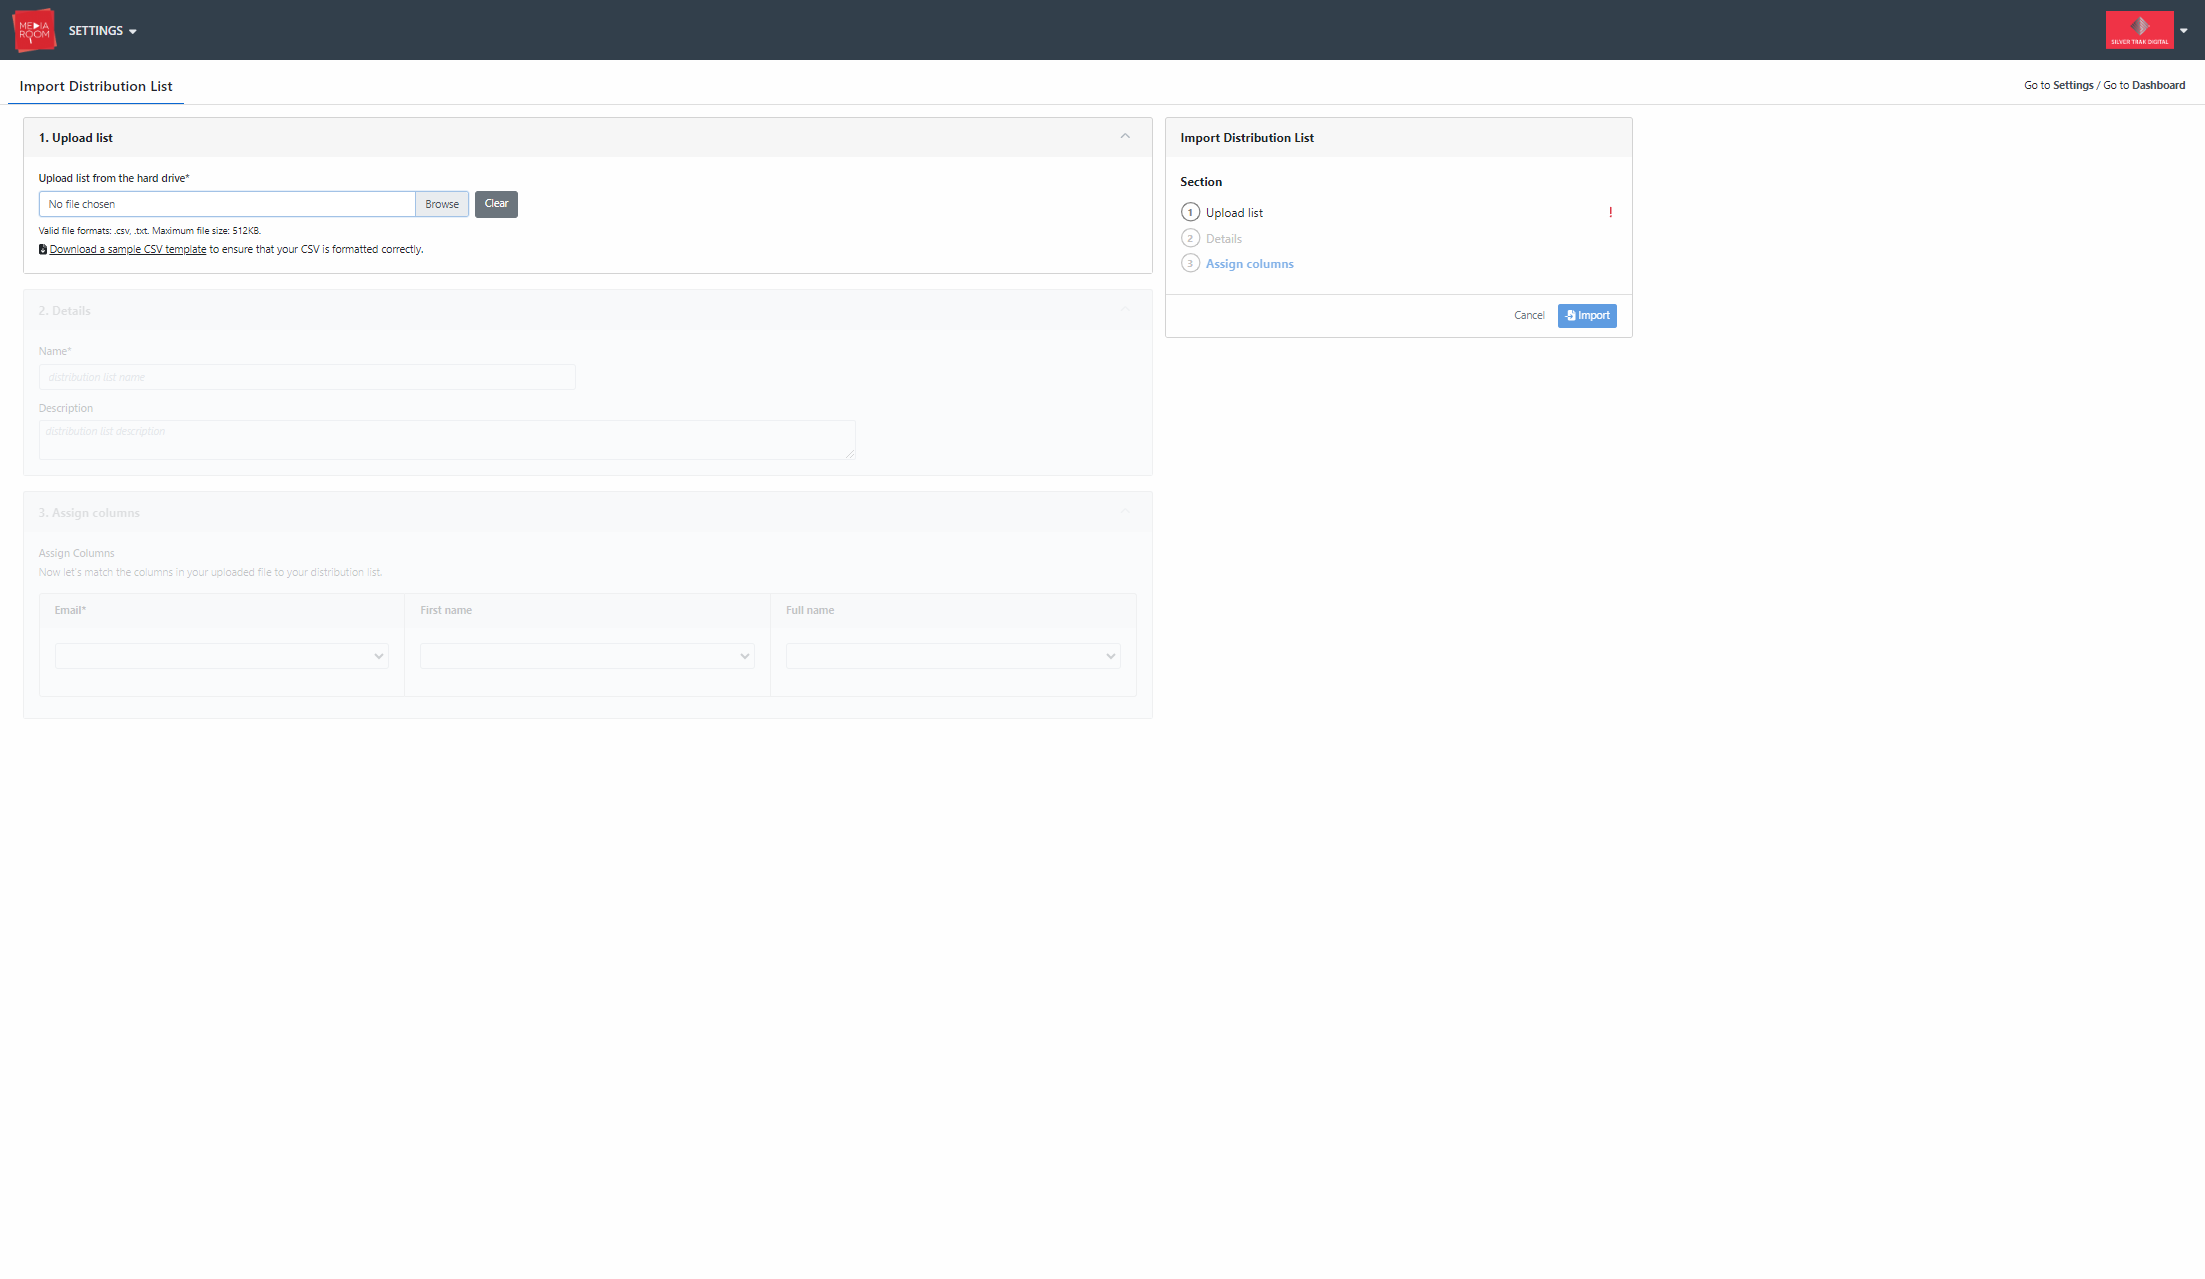Download a sample CSV template link
2205x1279 pixels.
click(x=128, y=250)
